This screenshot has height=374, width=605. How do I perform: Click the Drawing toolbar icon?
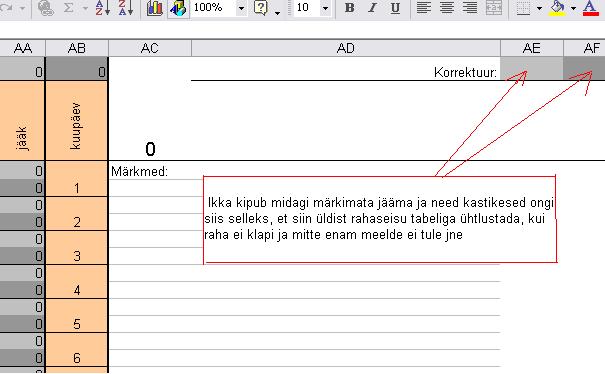tap(178, 8)
